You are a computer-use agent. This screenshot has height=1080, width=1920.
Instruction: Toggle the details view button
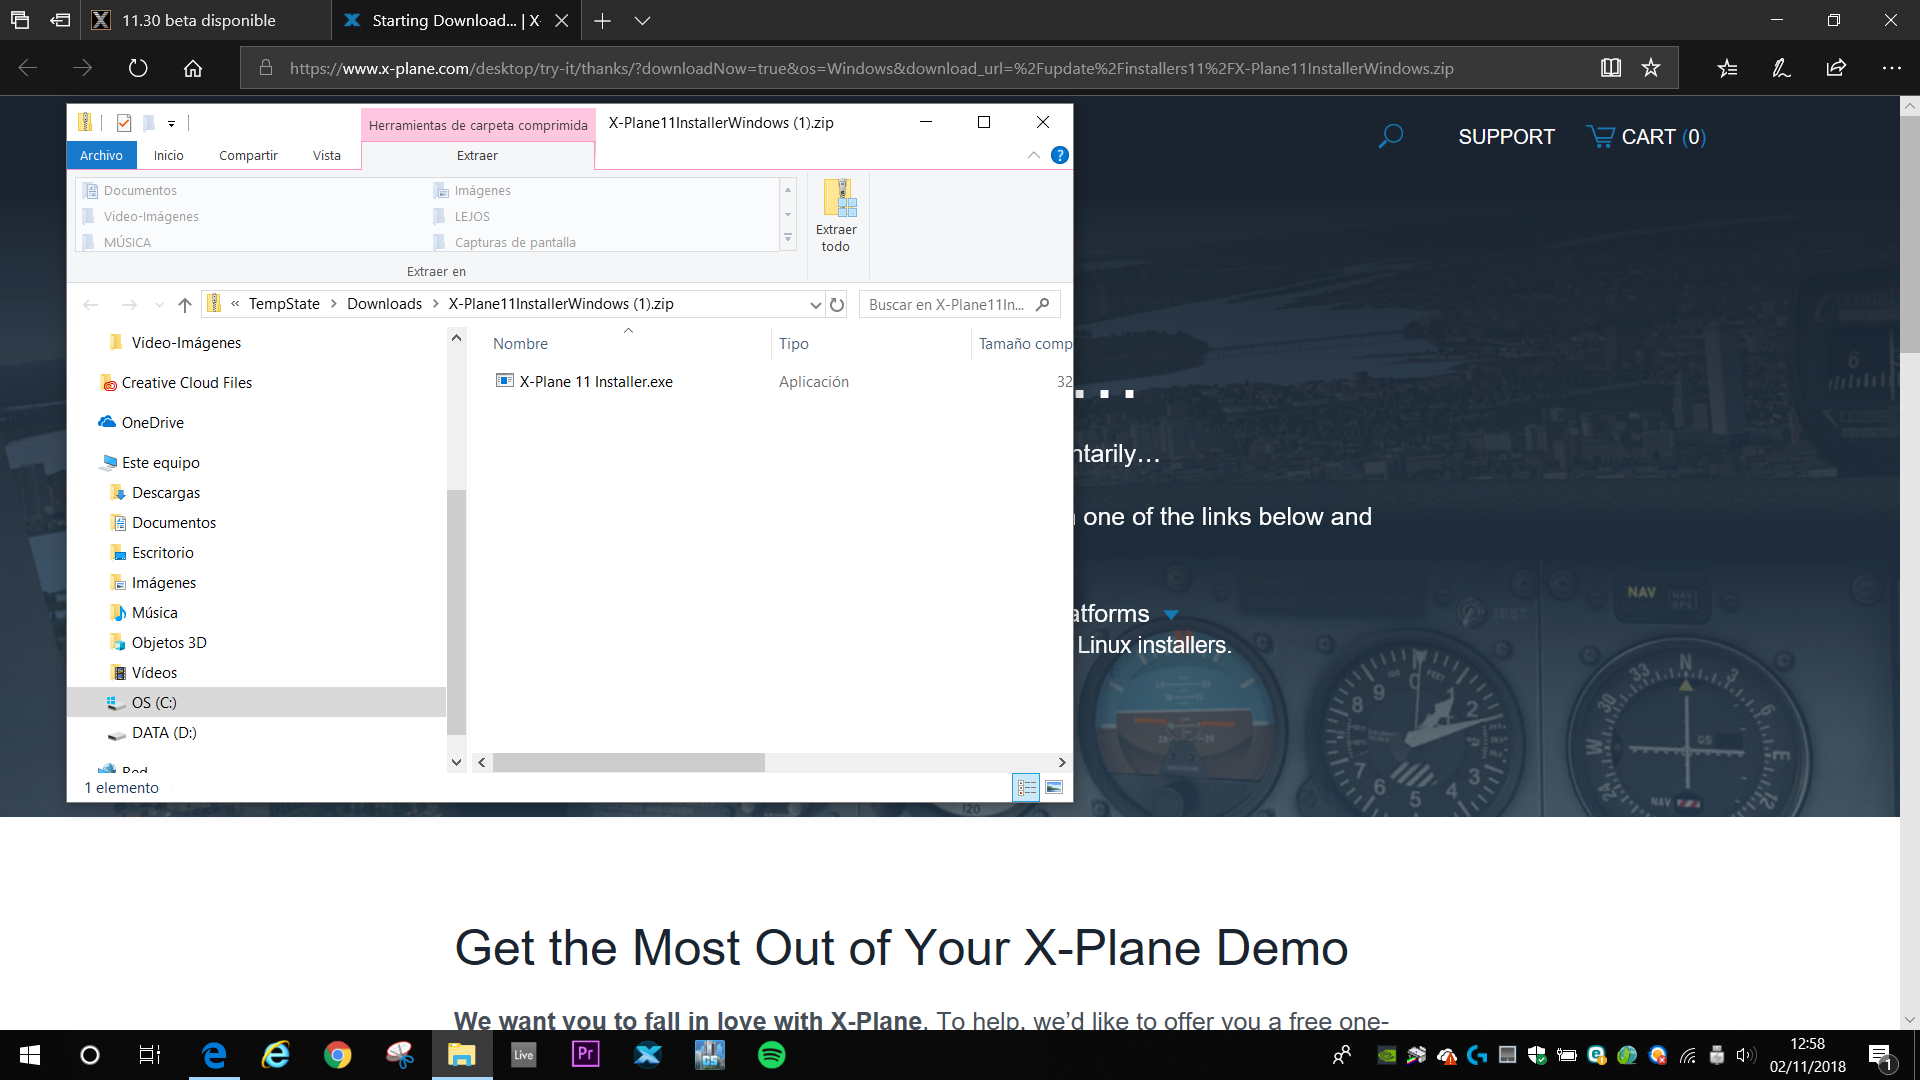pyautogui.click(x=1026, y=788)
